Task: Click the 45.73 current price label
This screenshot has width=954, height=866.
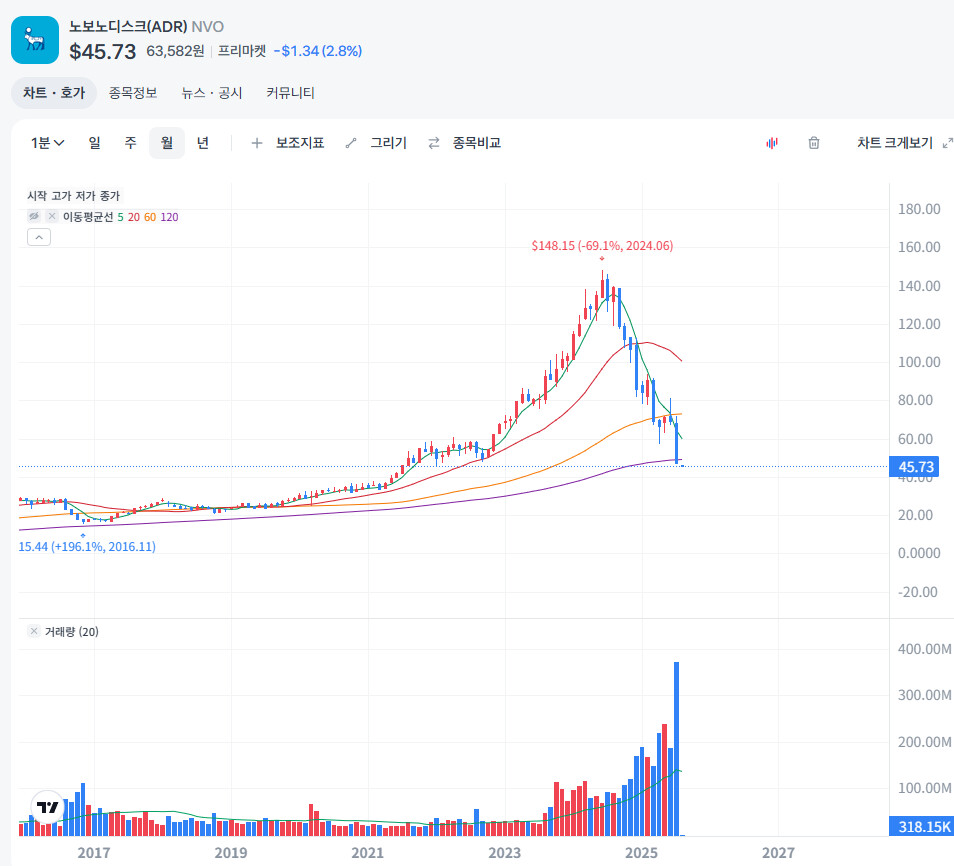Action: coord(916,467)
